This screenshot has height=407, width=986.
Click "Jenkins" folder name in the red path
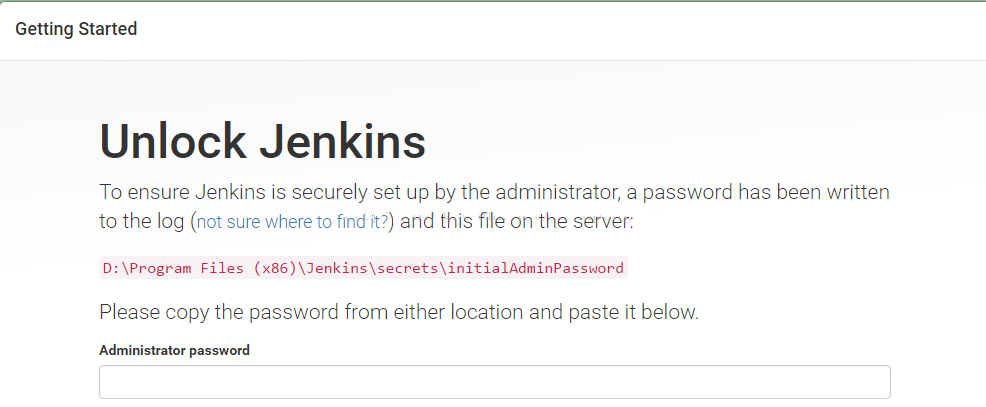coord(343,268)
